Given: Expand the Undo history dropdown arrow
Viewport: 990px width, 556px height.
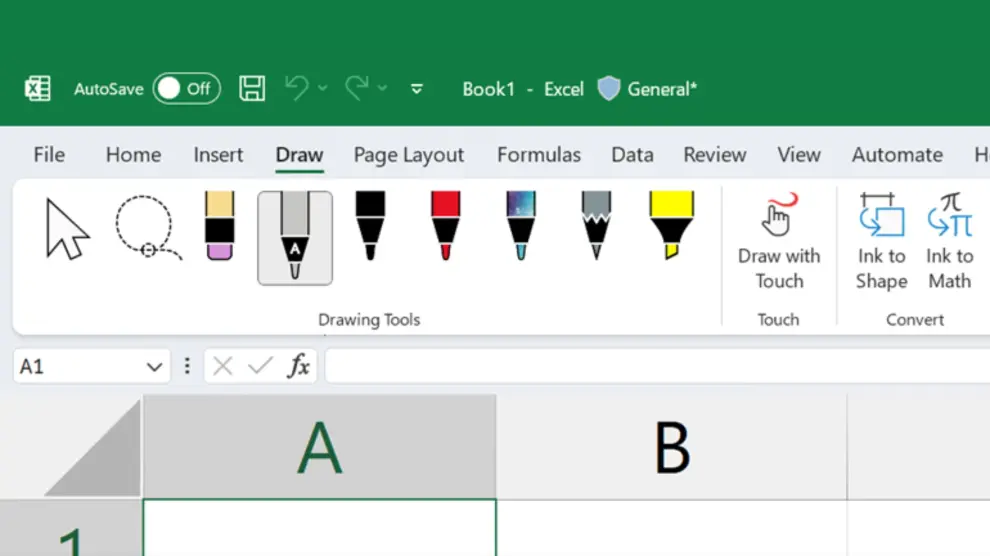Looking at the screenshot, I should click(x=323, y=89).
